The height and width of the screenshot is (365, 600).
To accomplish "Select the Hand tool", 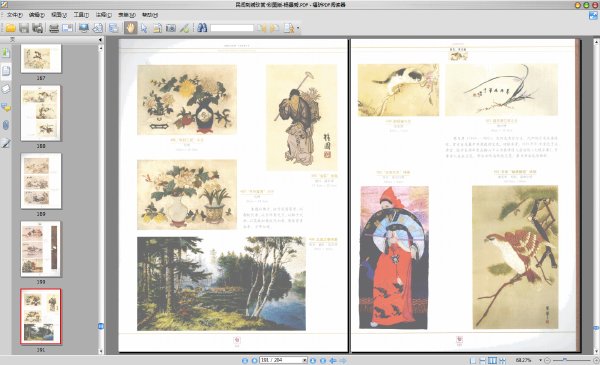I will click(130, 28).
